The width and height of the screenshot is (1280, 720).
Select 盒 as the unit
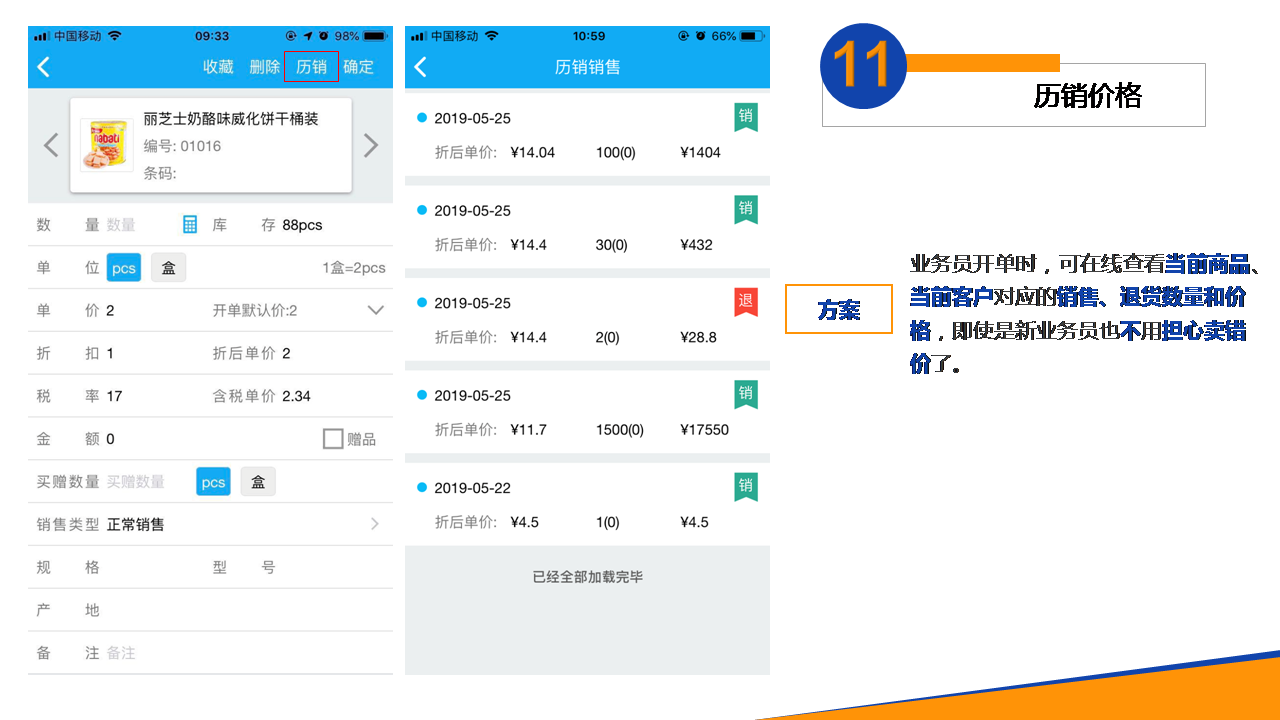click(169, 268)
